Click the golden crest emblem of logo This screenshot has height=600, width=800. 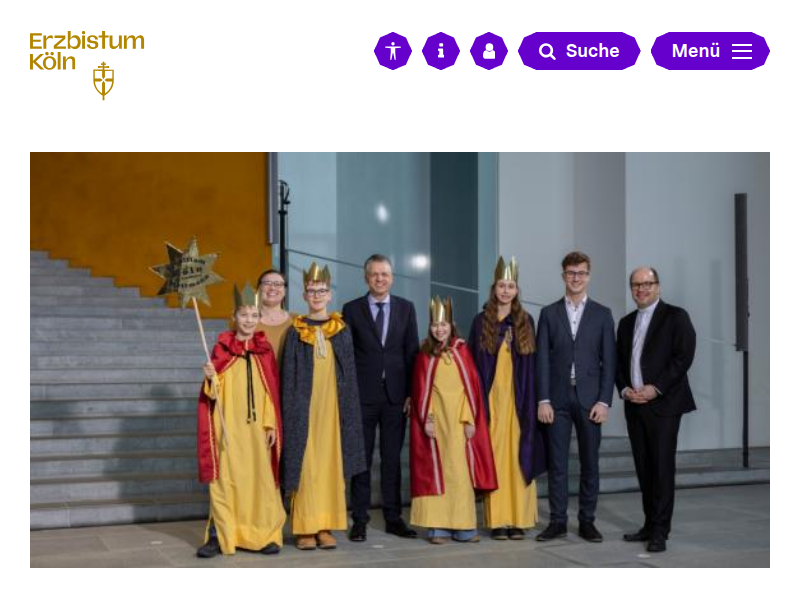click(104, 81)
